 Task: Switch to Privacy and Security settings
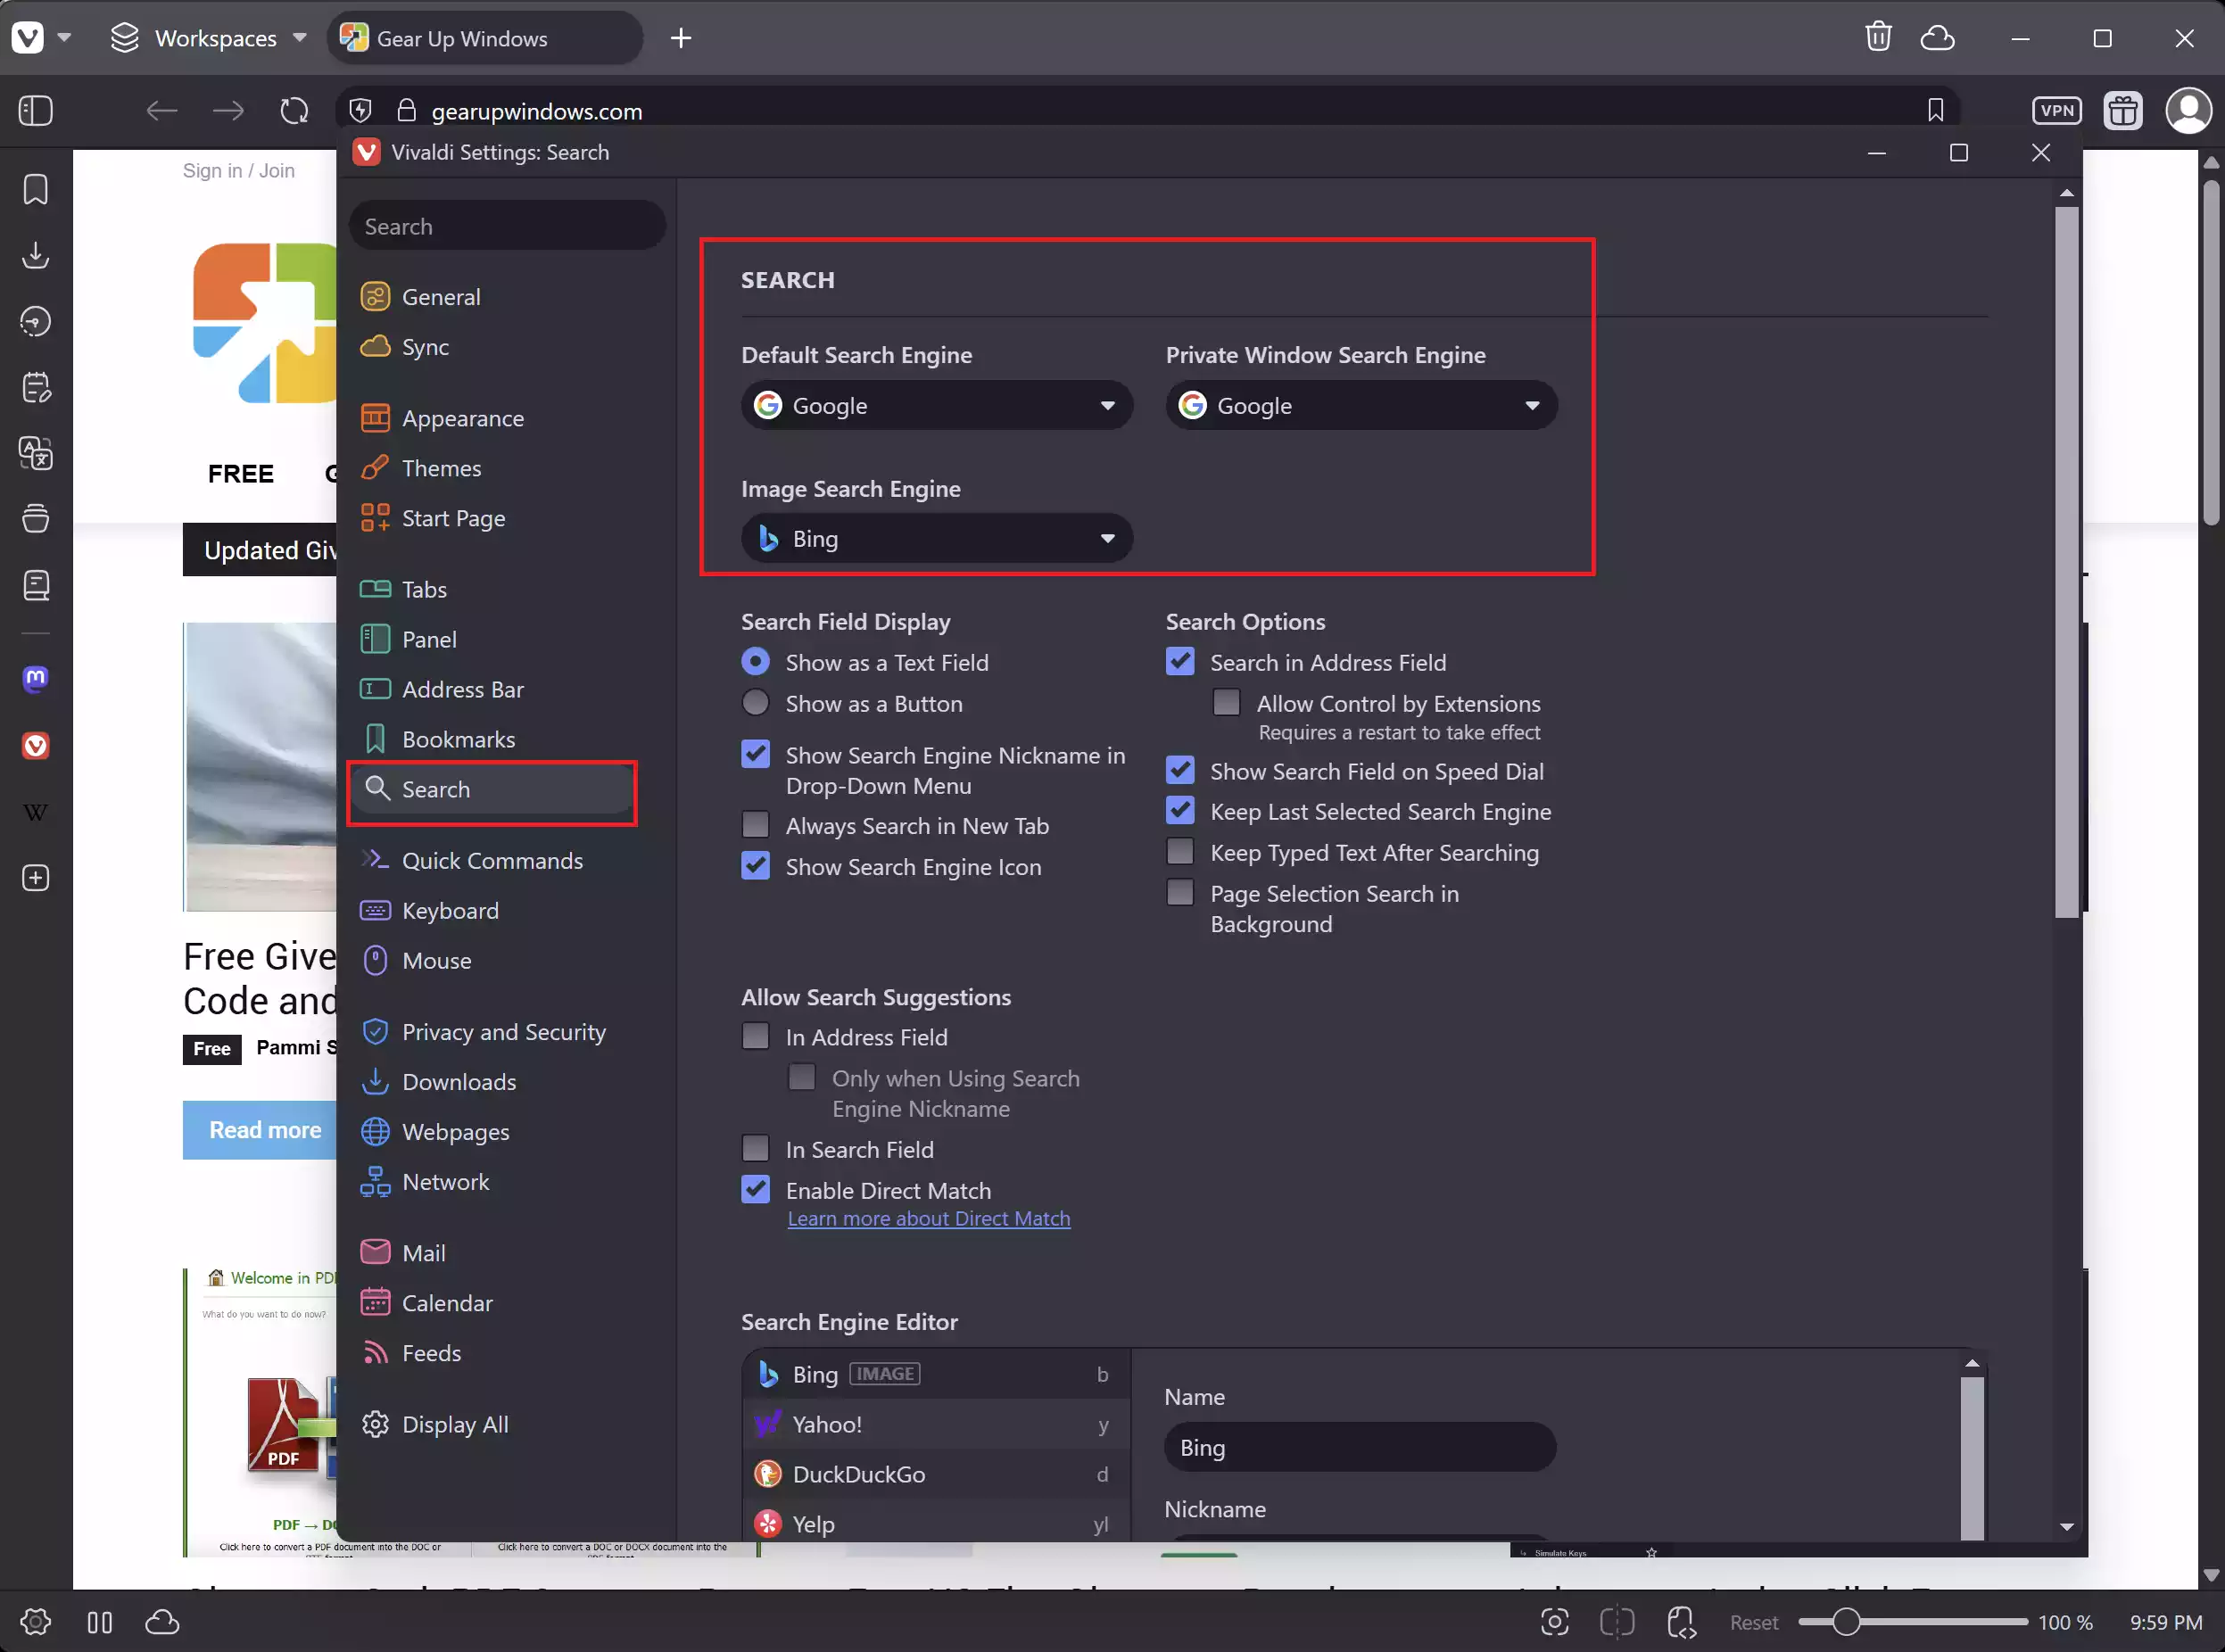click(504, 1031)
